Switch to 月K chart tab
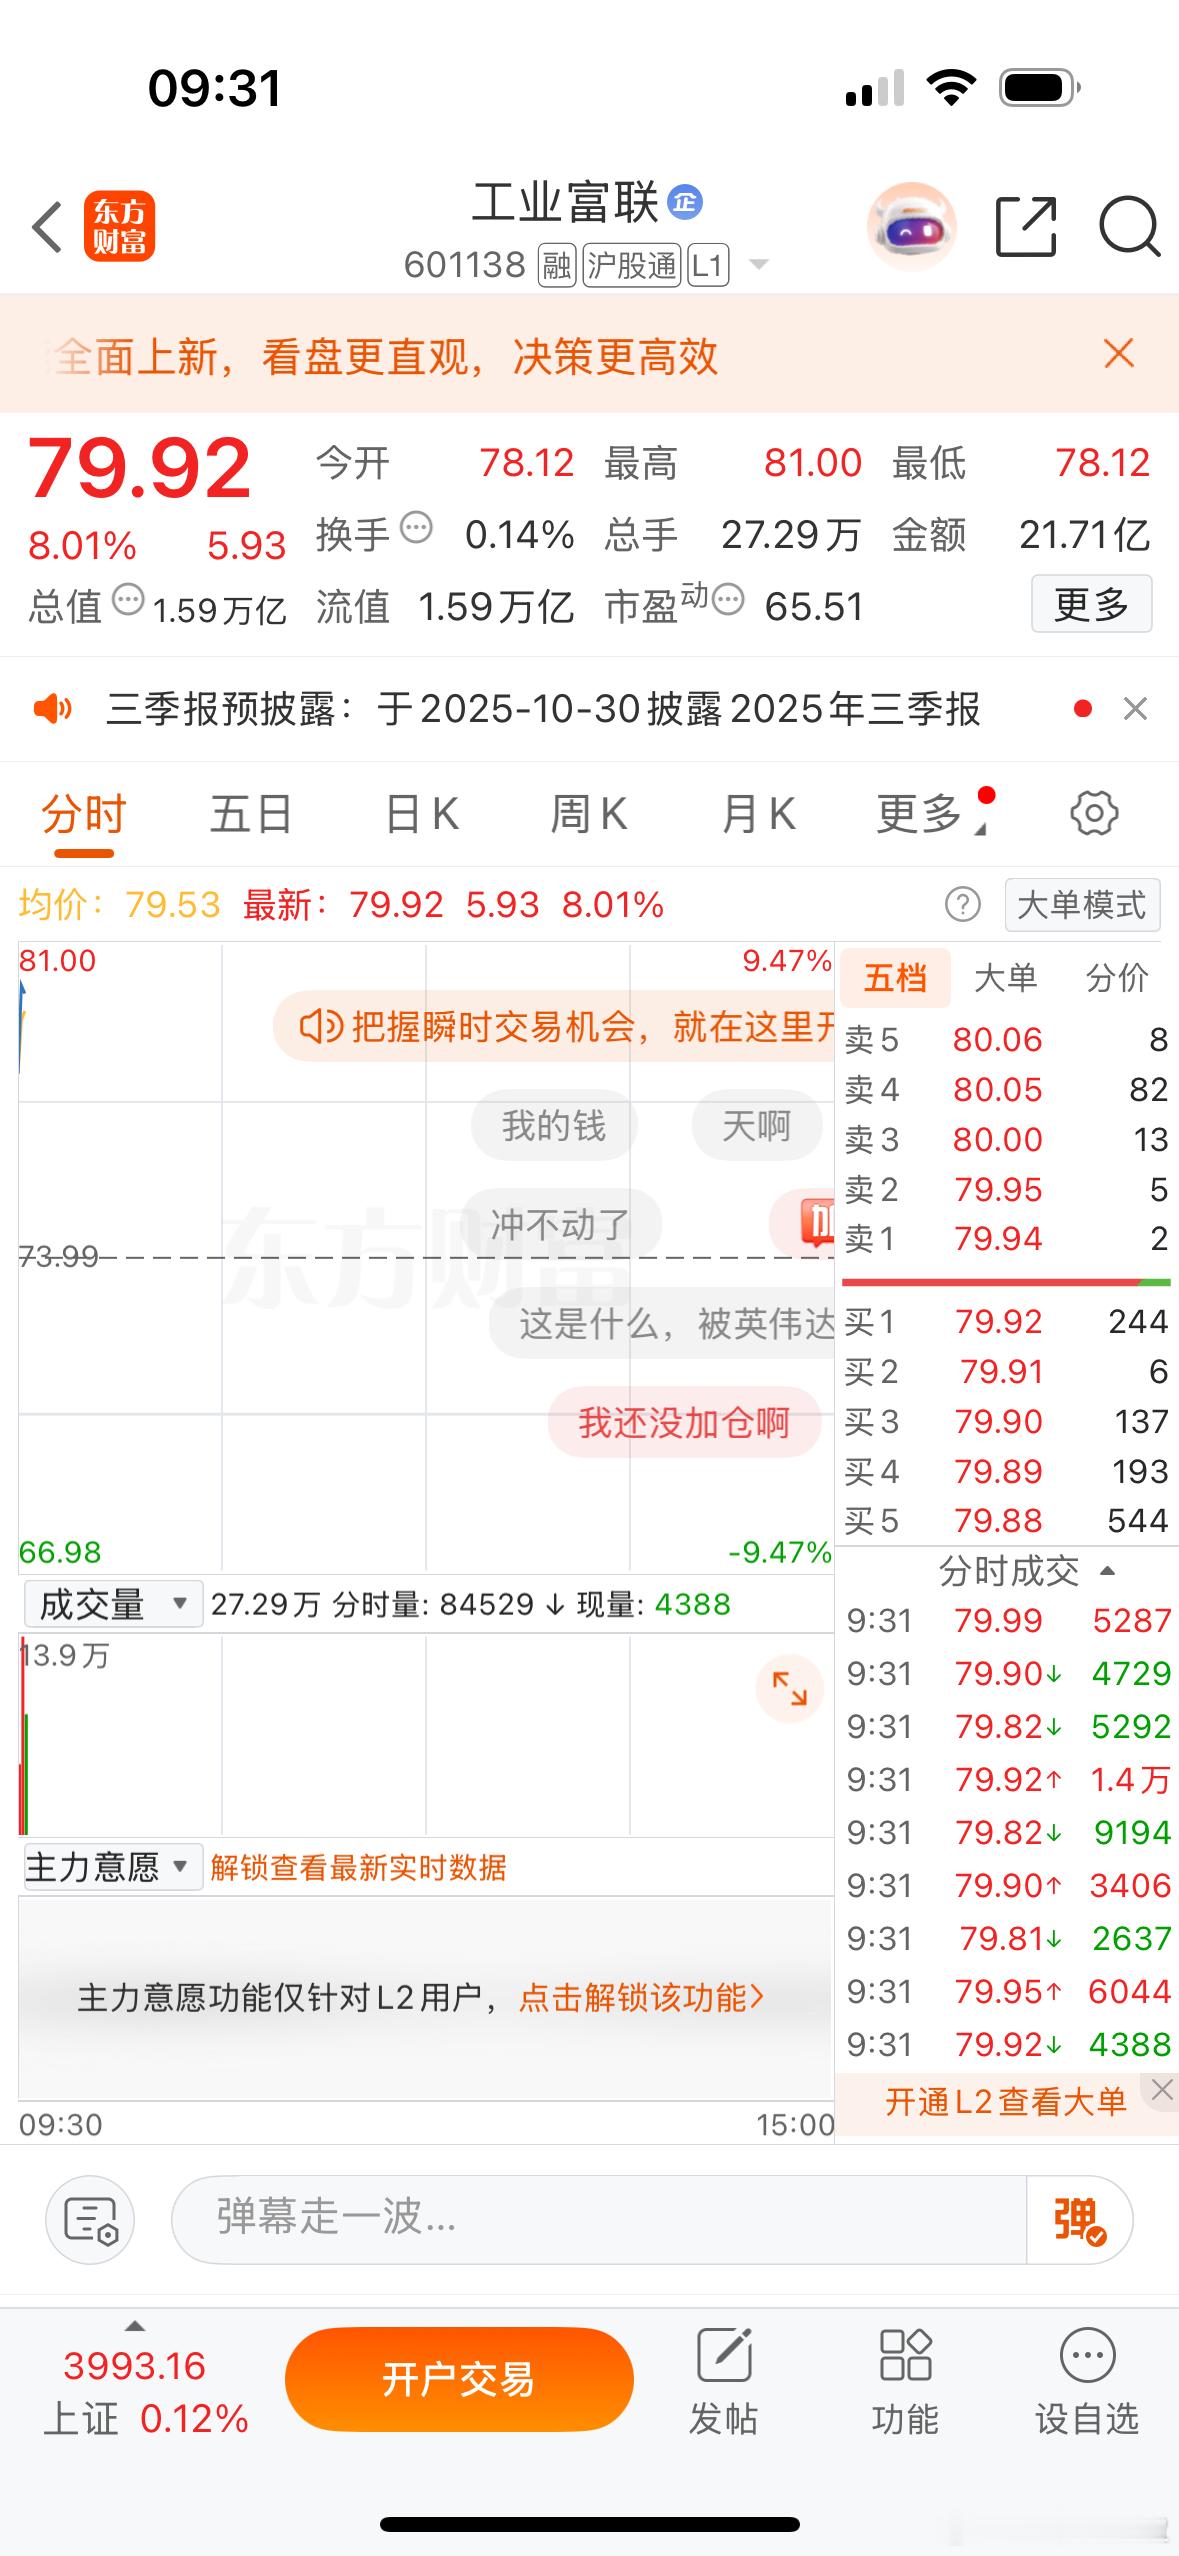Screen dimensions: 1179x2556 point(758,814)
